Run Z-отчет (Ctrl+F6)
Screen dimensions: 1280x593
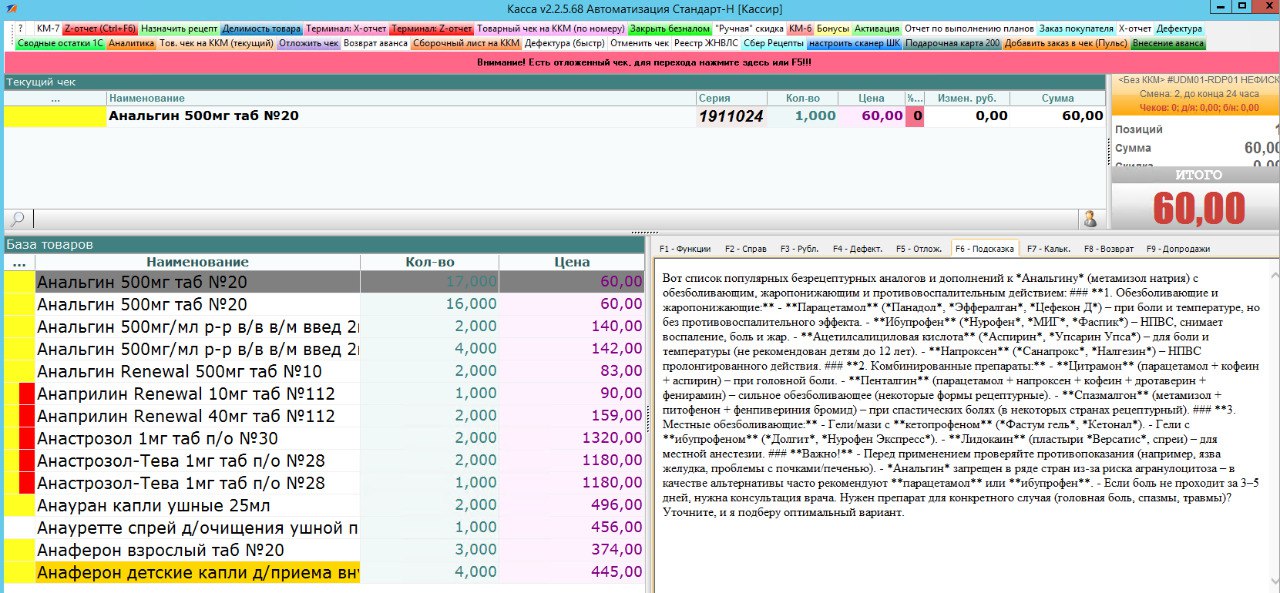(100, 29)
